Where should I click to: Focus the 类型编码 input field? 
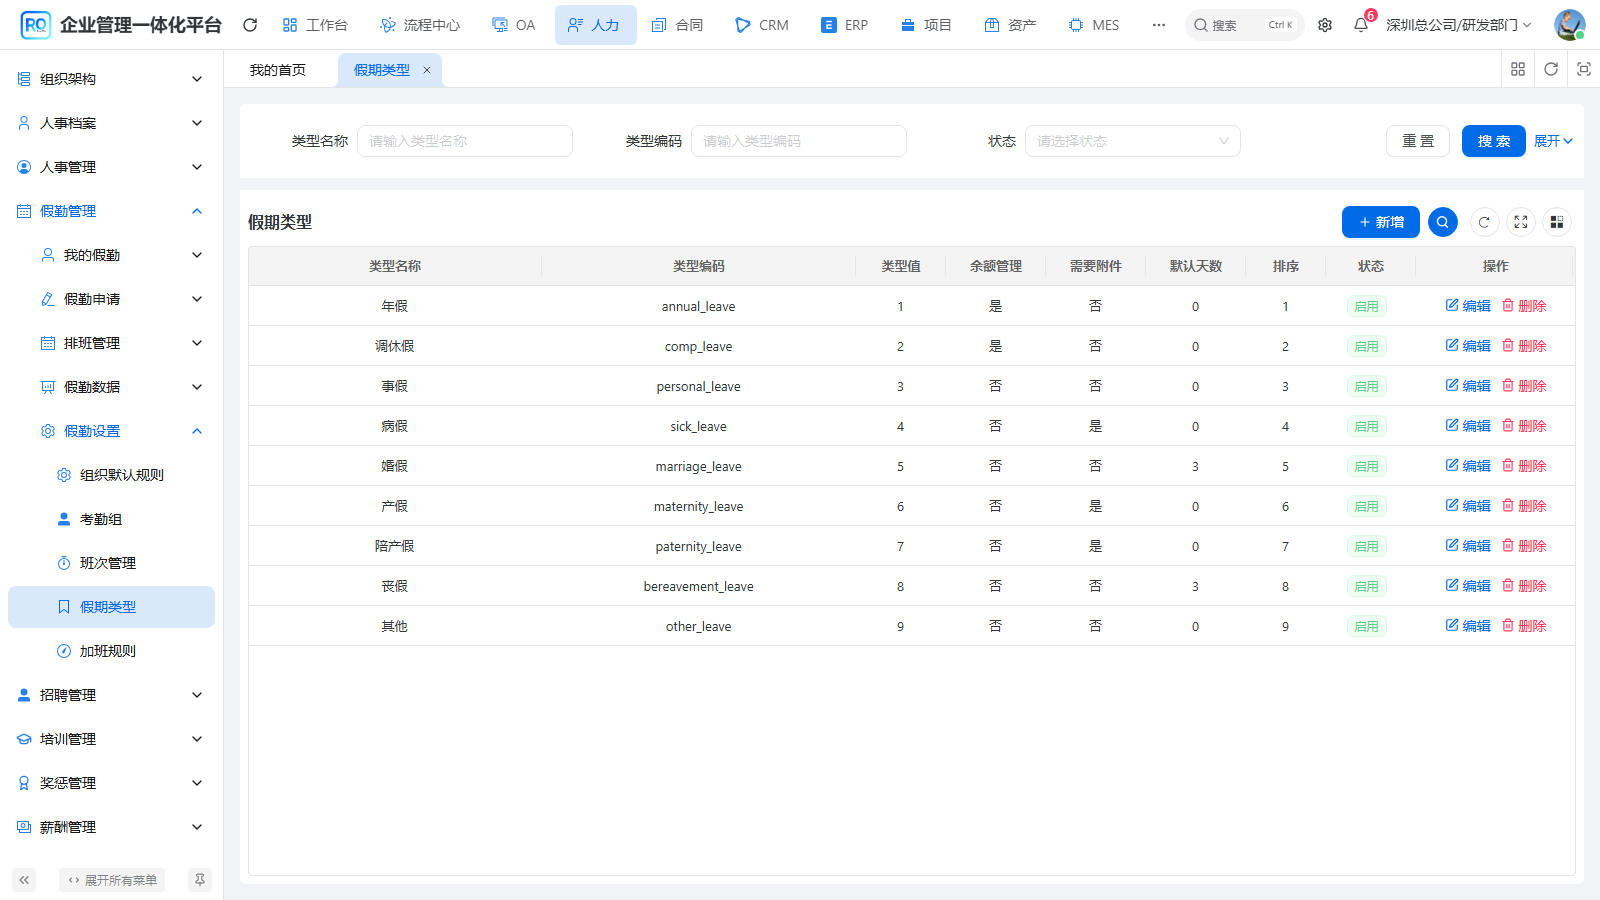(799, 141)
